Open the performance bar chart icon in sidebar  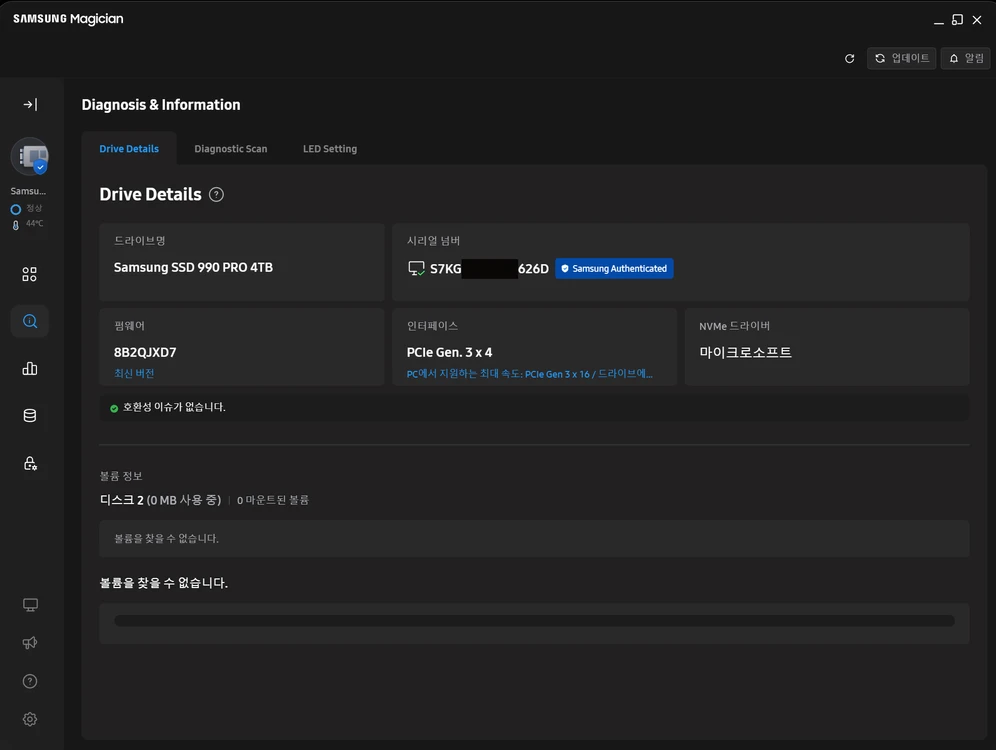30,368
